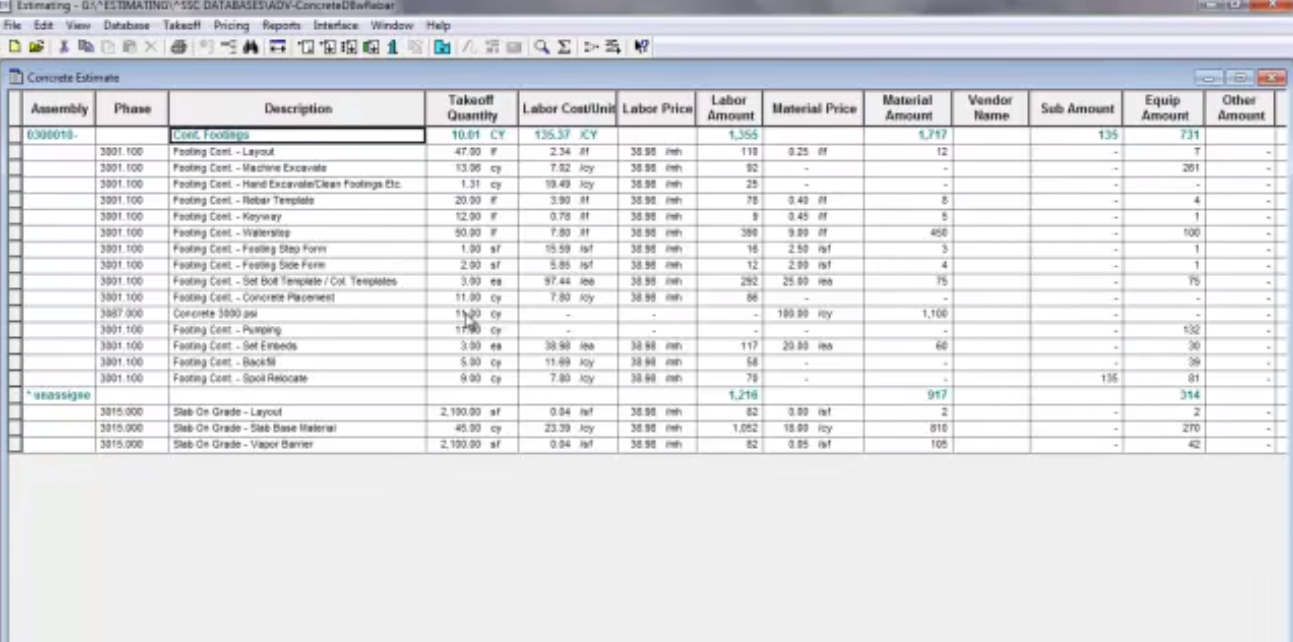Click the Description column header

297,109
